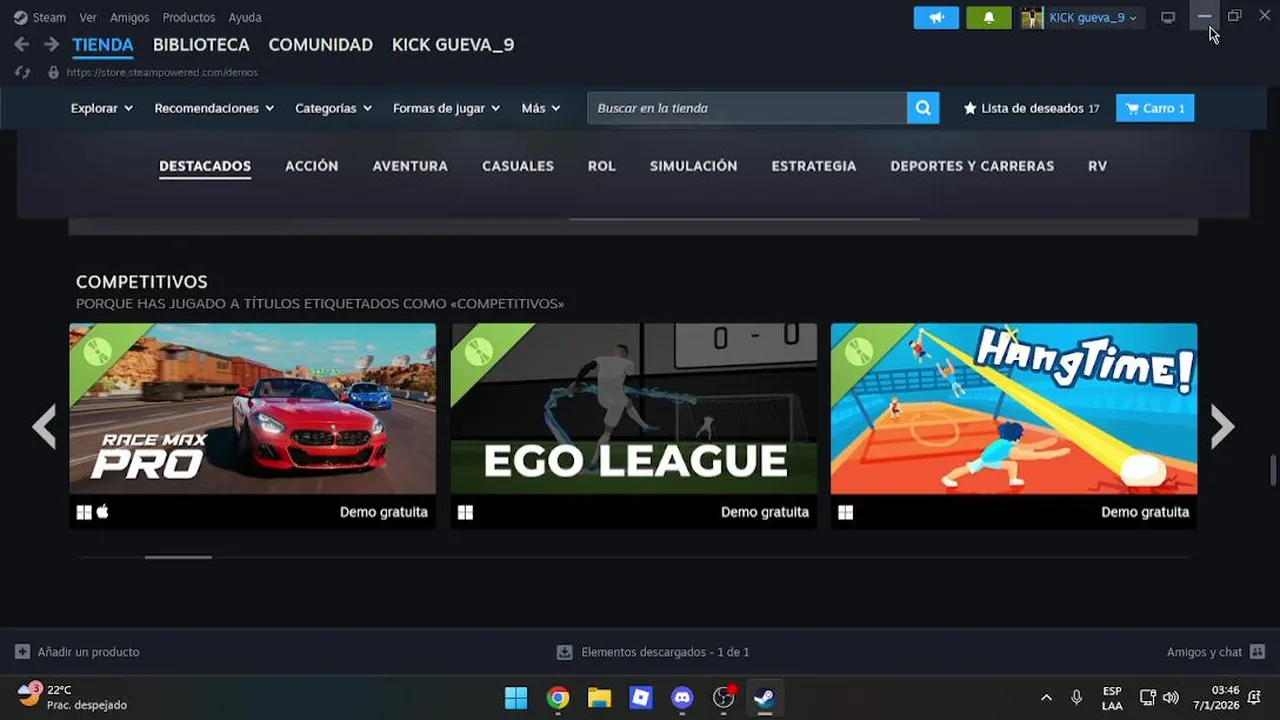
Task: Open the Lista de deseados wishlist
Action: coord(1031,108)
